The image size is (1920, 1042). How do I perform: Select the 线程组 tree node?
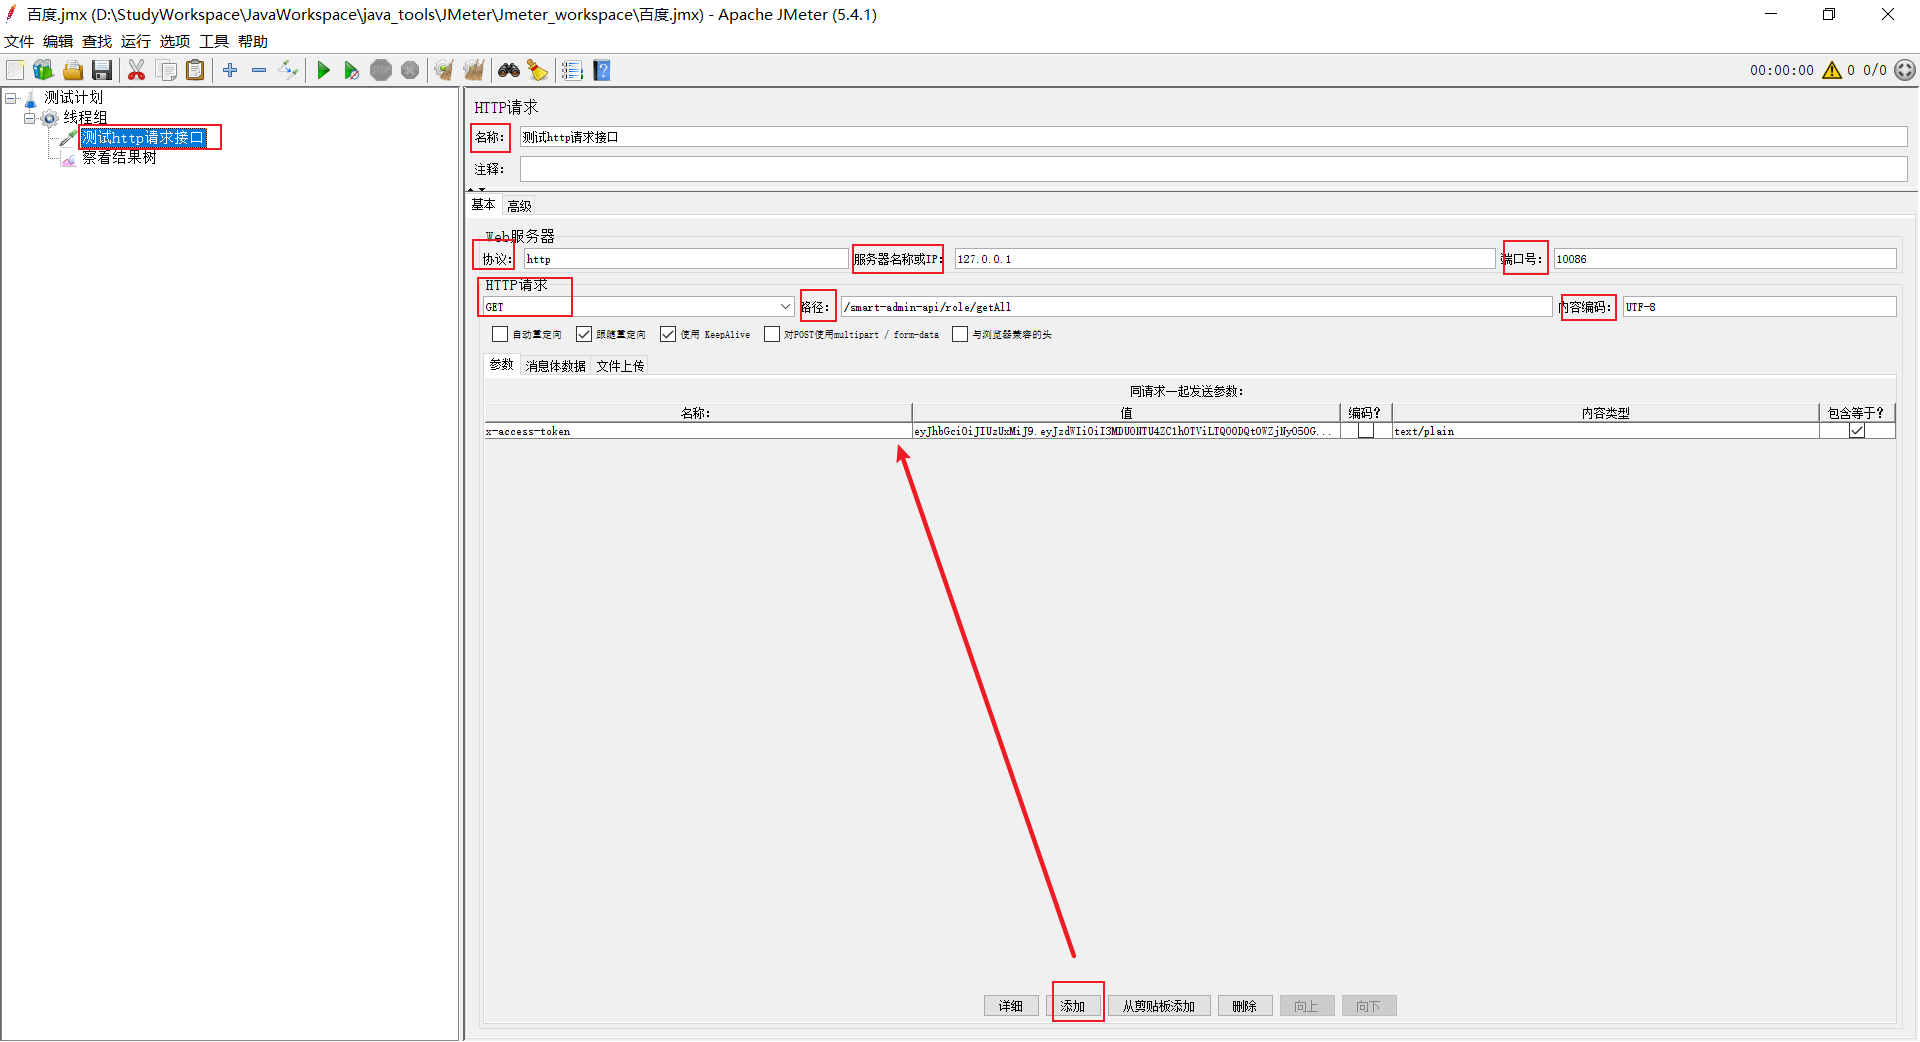pos(85,117)
